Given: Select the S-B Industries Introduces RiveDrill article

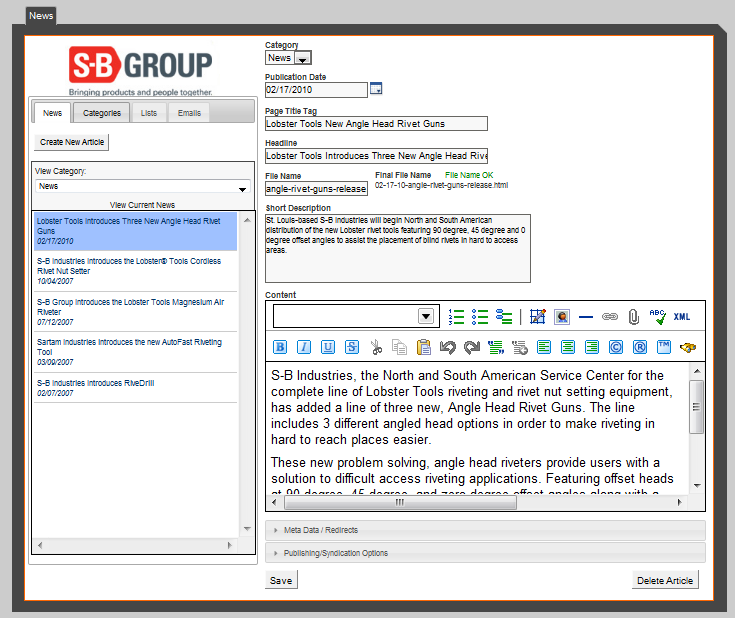Looking at the screenshot, I should click(x=135, y=388).
